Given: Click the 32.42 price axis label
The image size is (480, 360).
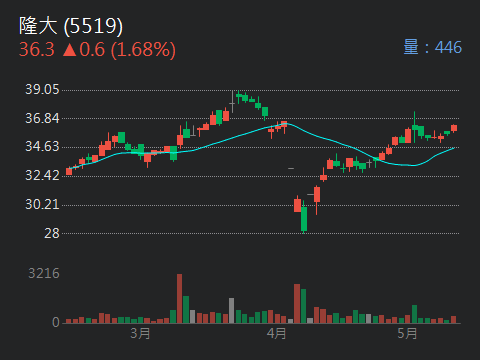Looking at the screenshot, I should pyautogui.click(x=42, y=175).
